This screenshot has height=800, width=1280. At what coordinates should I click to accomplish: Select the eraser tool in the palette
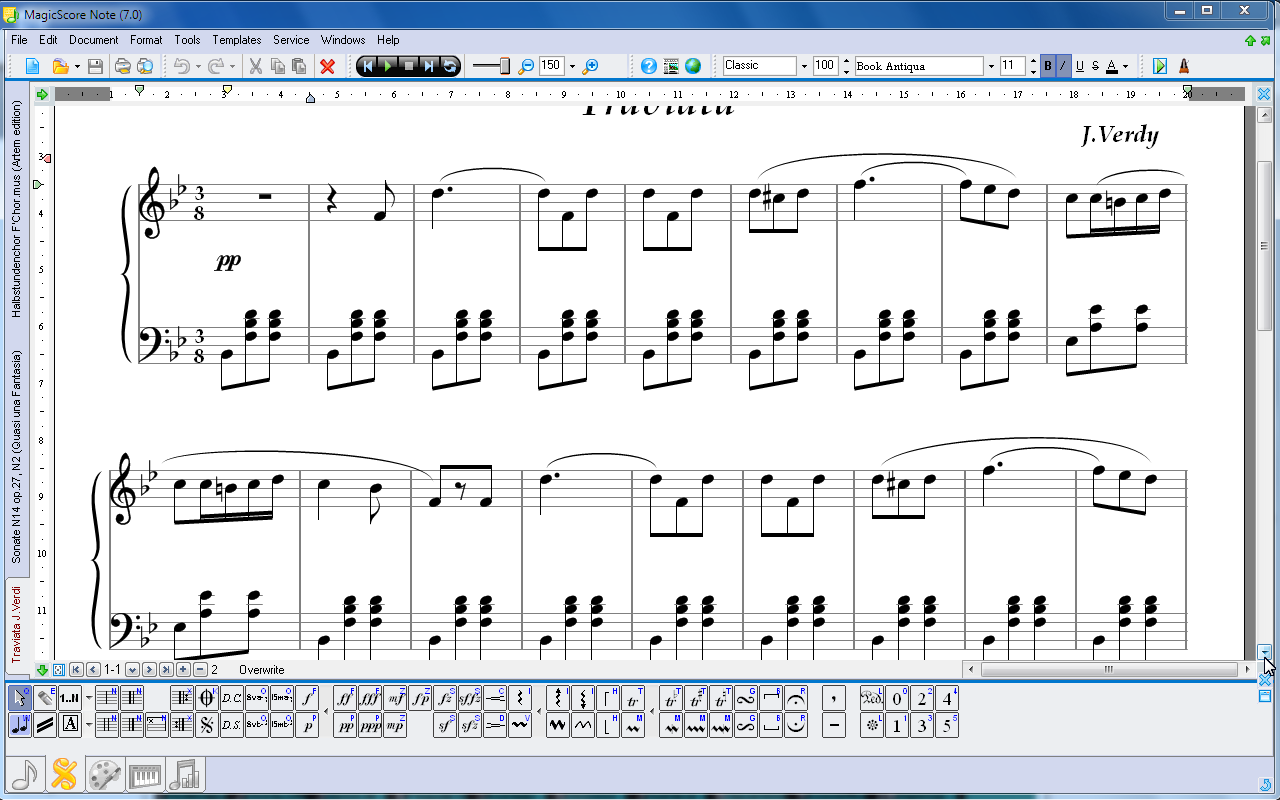pyautogui.click(x=45, y=697)
